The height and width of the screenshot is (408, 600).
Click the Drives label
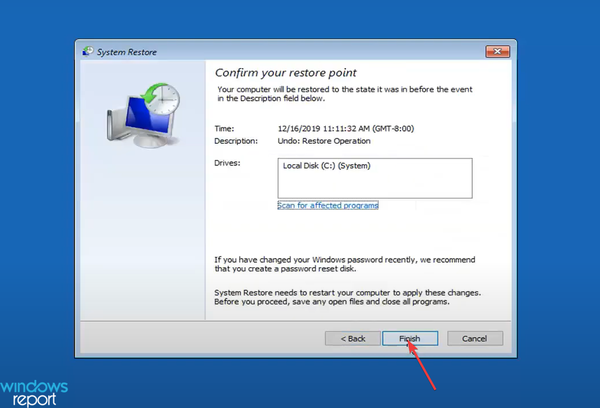coord(228,162)
